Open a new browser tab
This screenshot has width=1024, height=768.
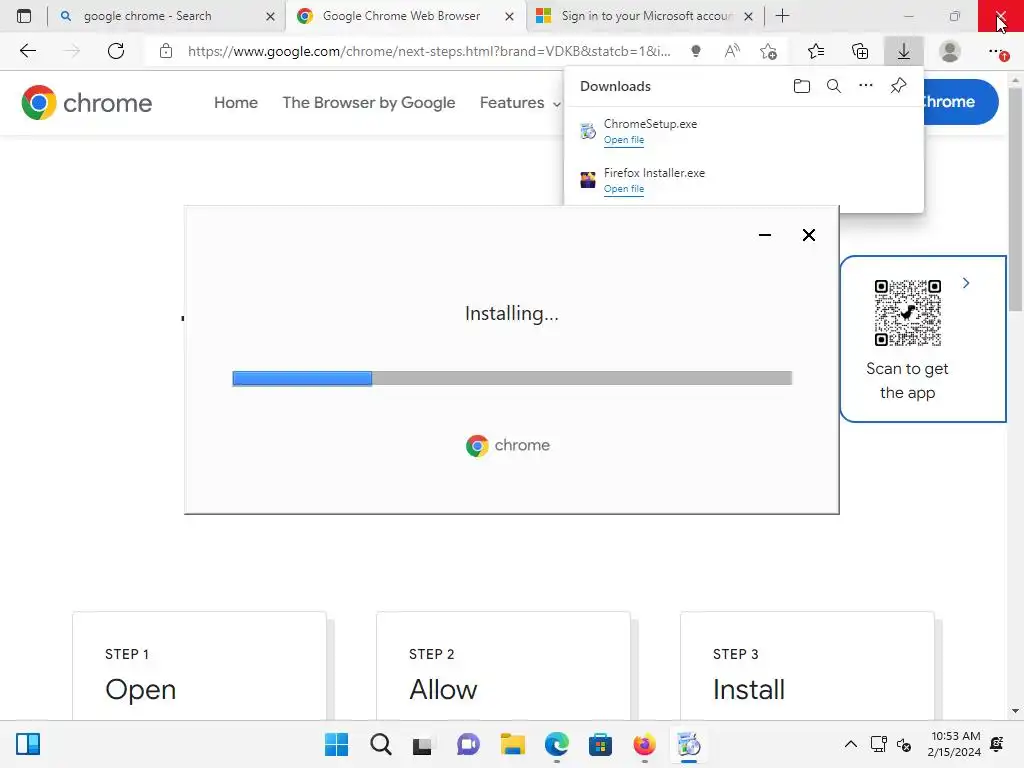(x=782, y=16)
